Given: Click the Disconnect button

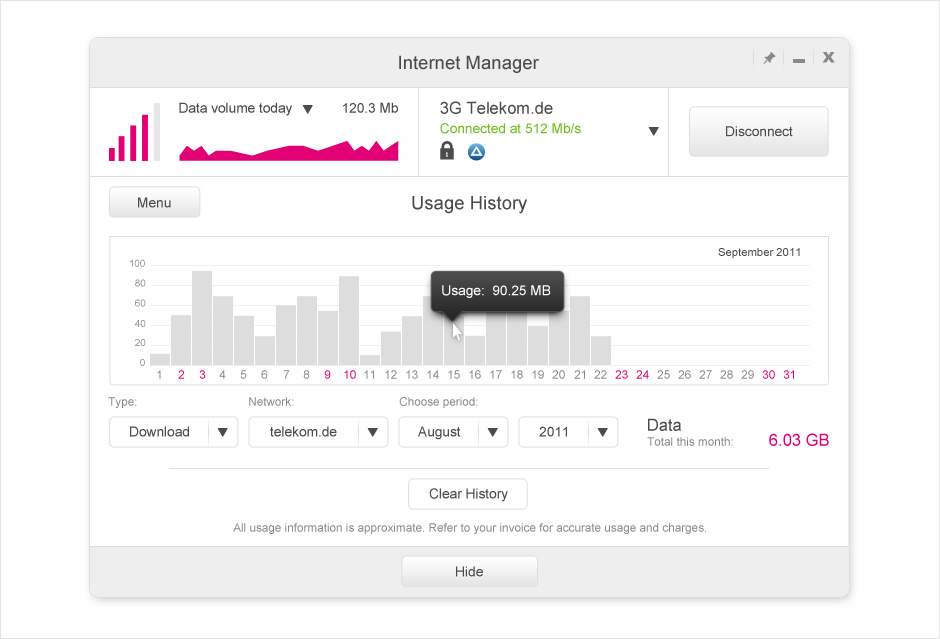Looking at the screenshot, I should pos(758,132).
